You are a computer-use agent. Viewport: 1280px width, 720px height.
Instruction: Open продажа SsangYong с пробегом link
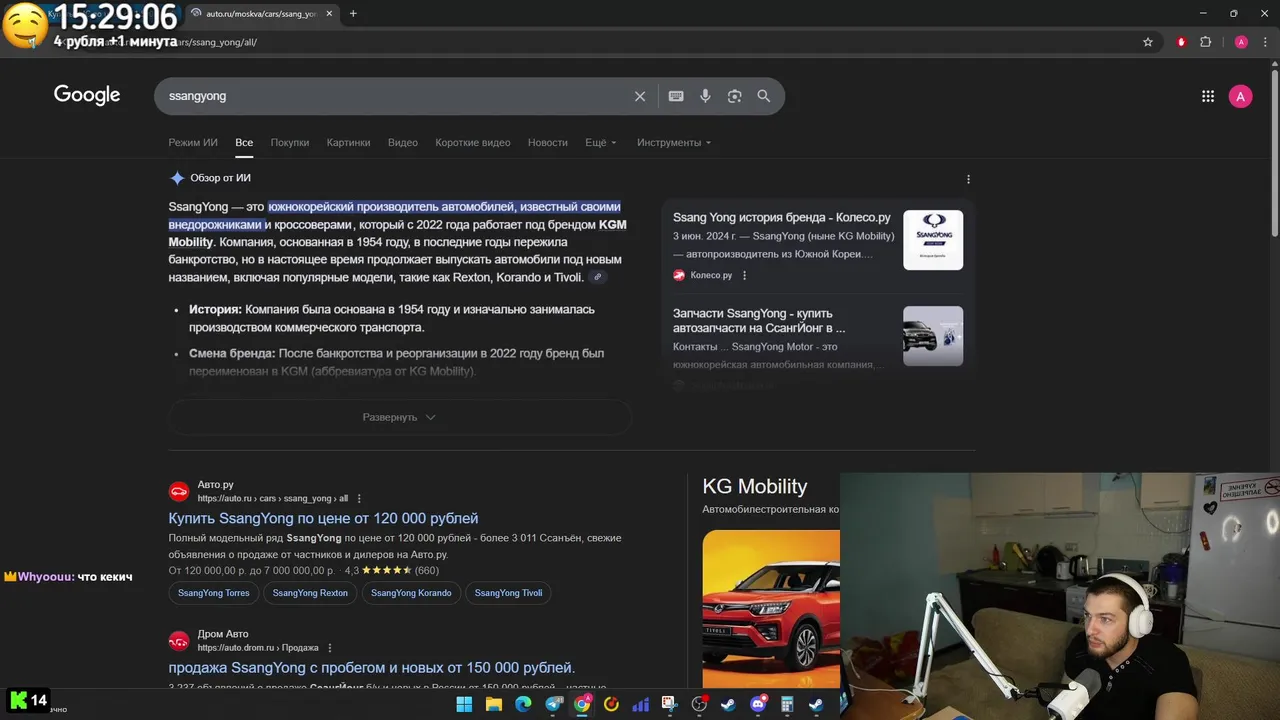click(372, 667)
